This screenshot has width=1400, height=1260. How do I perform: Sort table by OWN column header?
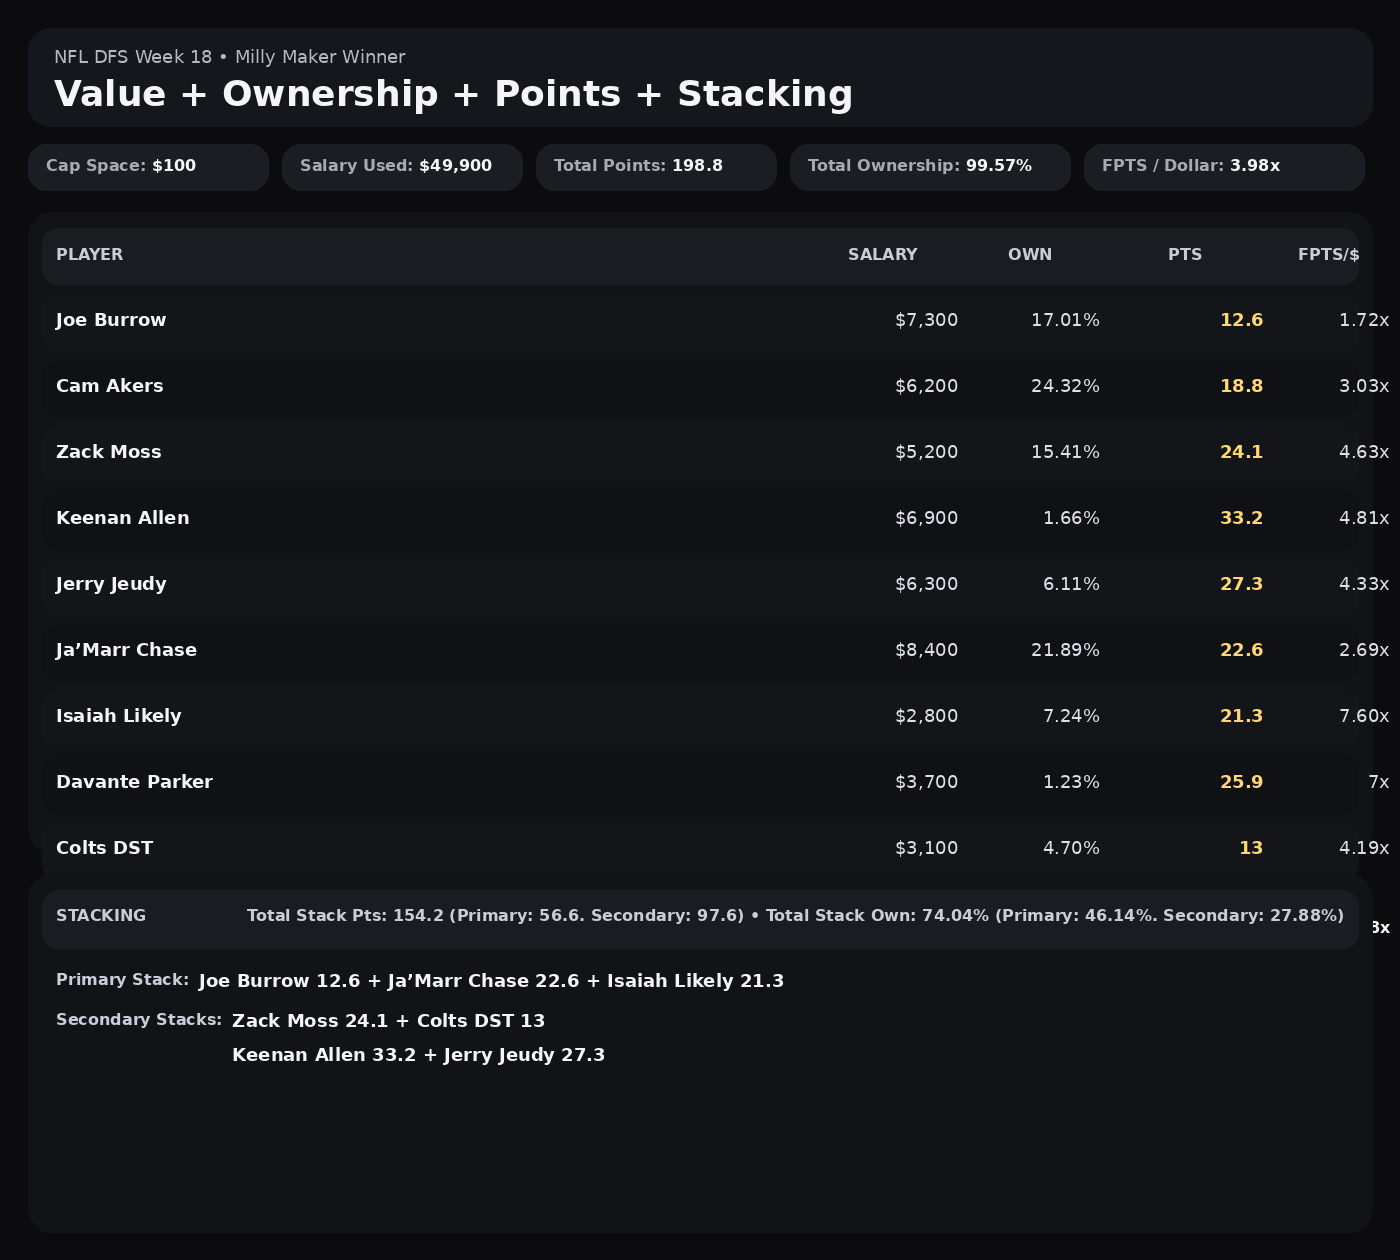coord(1029,255)
